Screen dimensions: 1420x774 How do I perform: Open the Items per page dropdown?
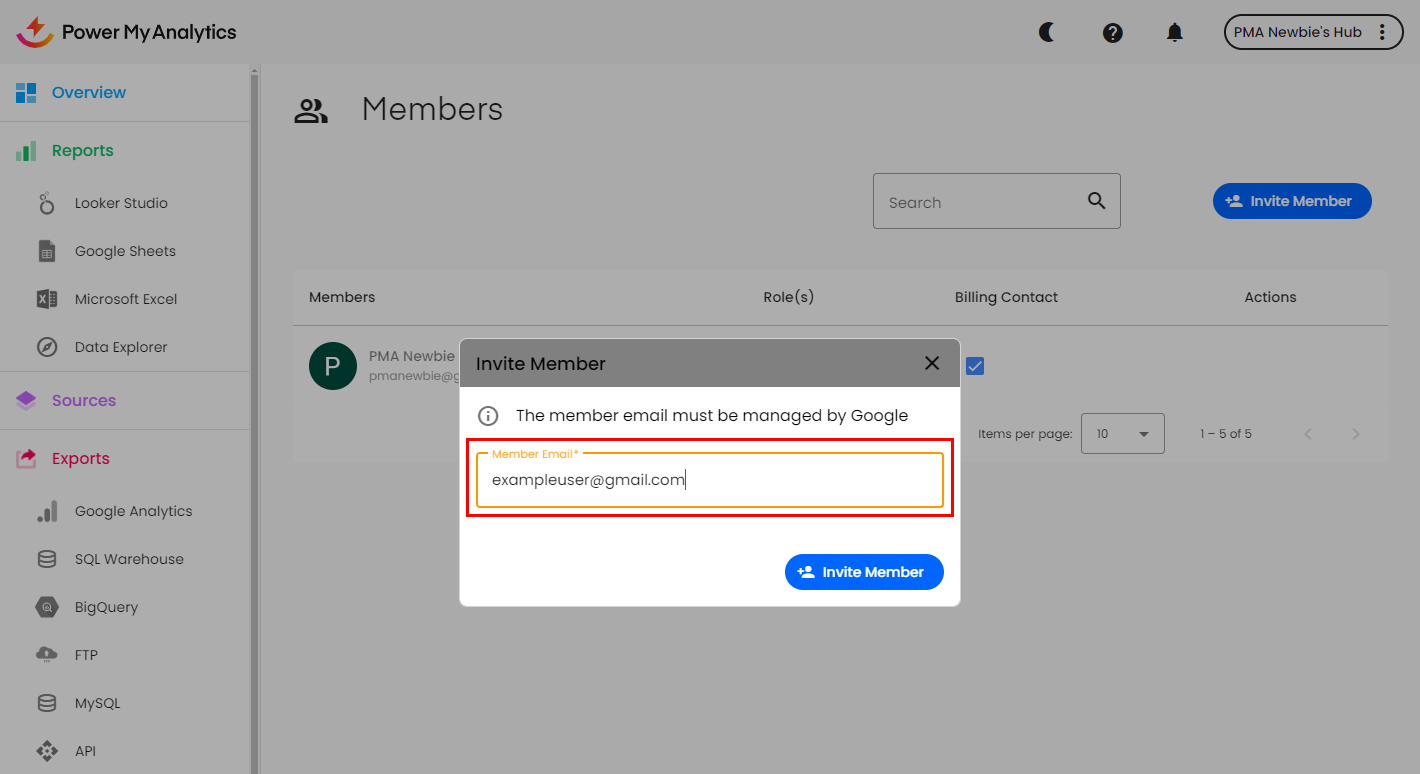pyautogui.click(x=1122, y=434)
